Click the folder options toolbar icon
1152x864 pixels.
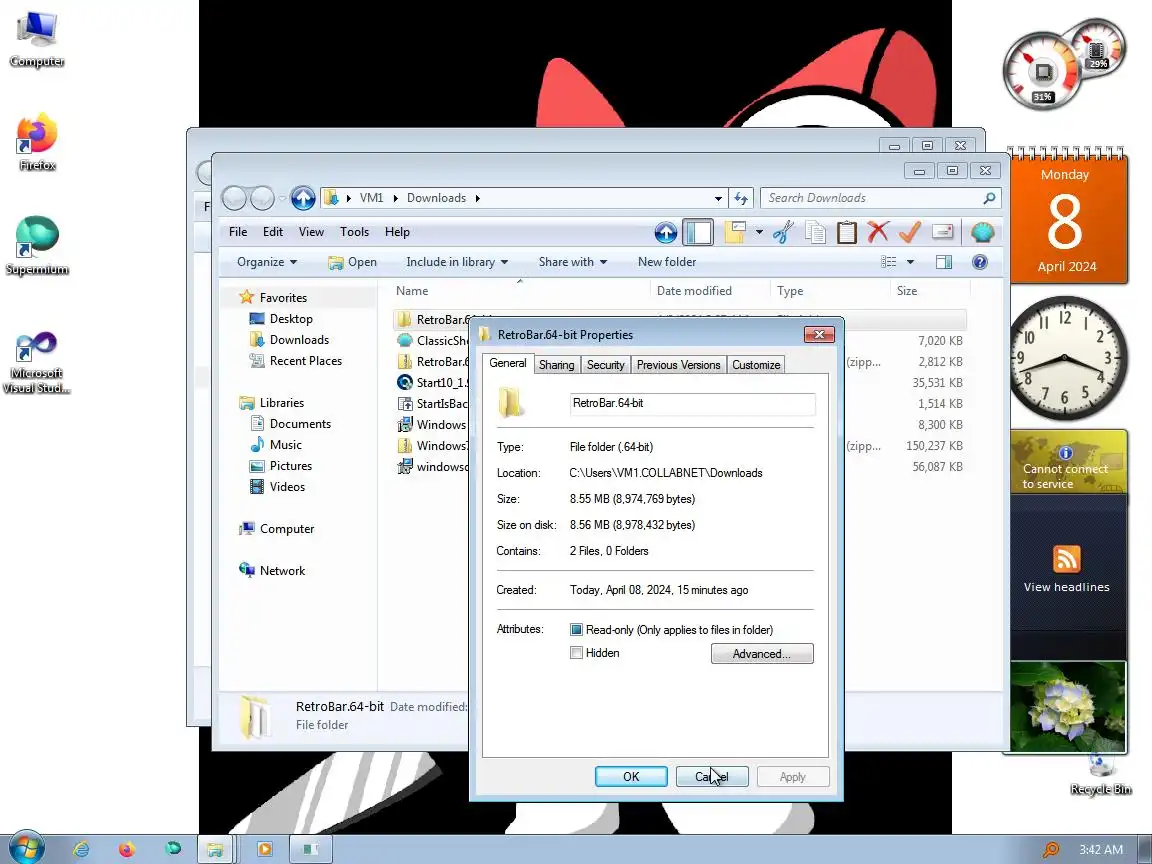[x=735, y=232]
